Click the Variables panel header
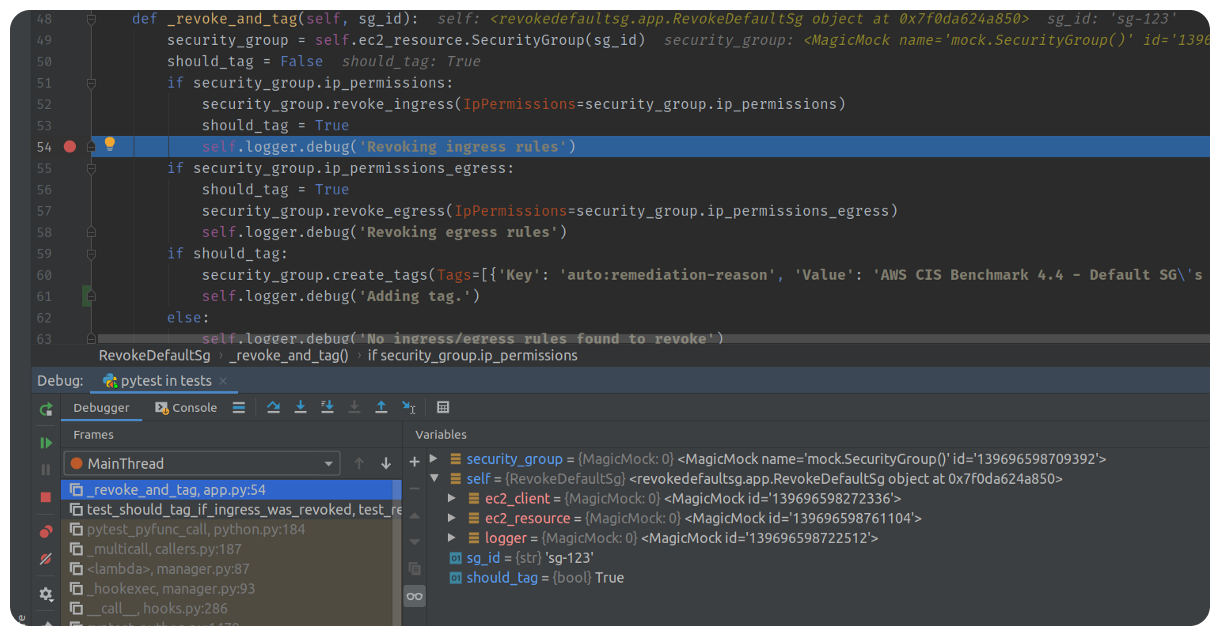Viewport: 1220px width, 636px height. point(441,435)
